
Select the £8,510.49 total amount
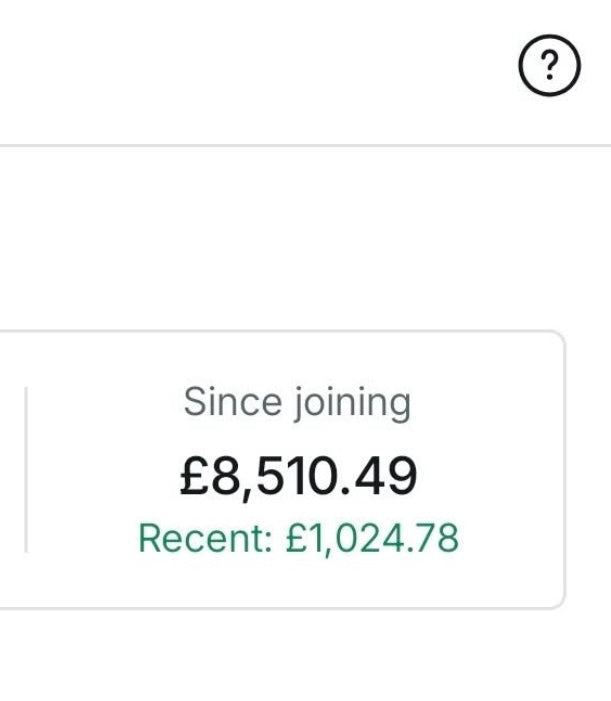(297, 476)
